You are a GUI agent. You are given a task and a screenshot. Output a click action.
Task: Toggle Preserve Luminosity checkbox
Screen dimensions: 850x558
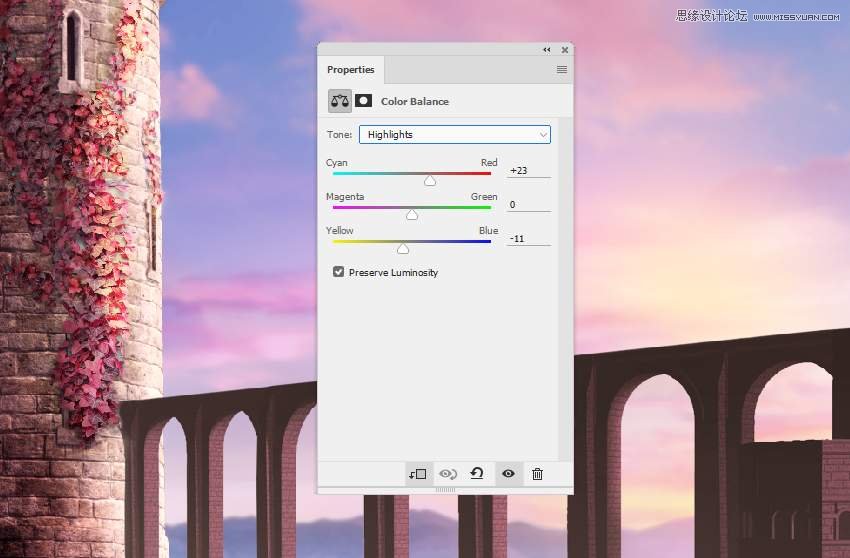(338, 272)
